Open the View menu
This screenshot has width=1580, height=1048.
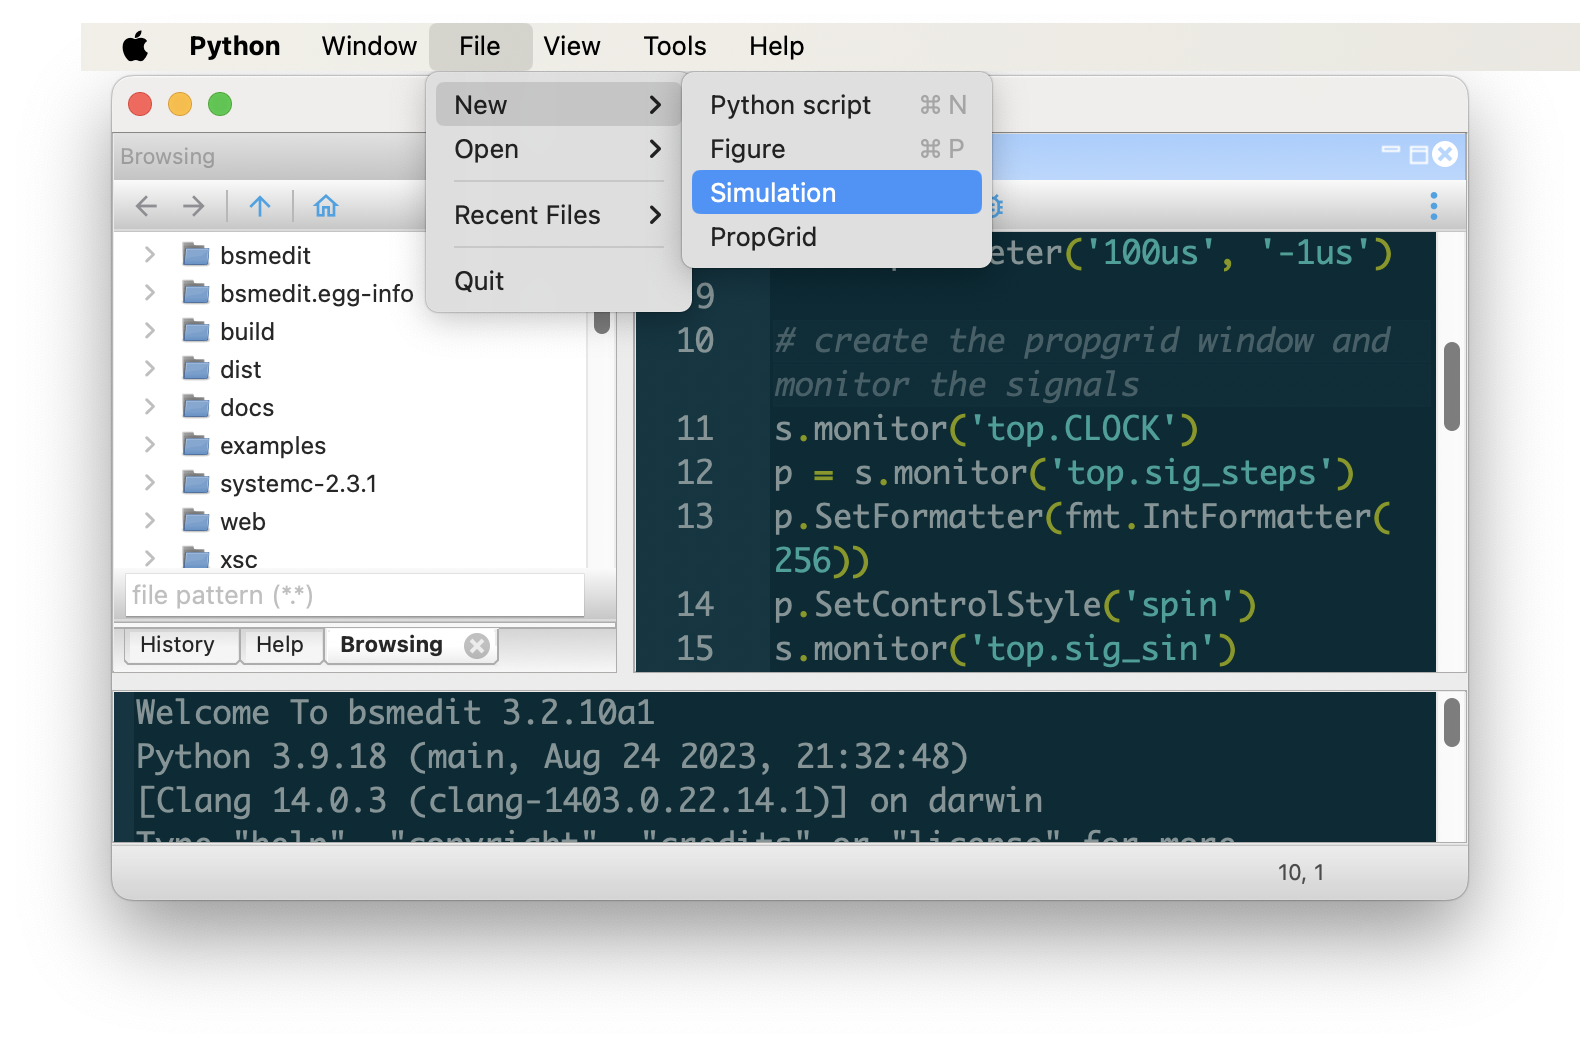pyautogui.click(x=572, y=46)
